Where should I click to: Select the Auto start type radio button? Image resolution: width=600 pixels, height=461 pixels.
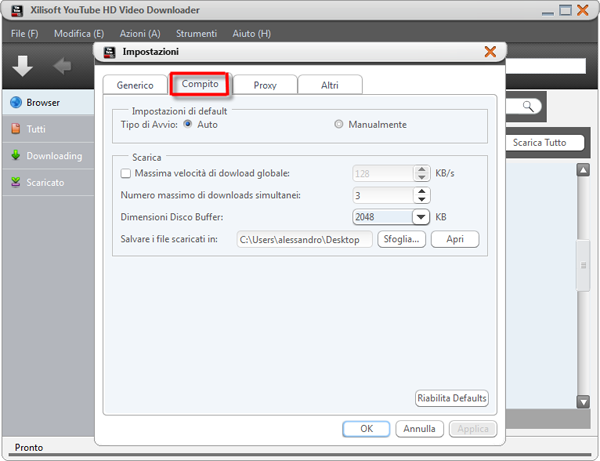pyautogui.click(x=188, y=124)
